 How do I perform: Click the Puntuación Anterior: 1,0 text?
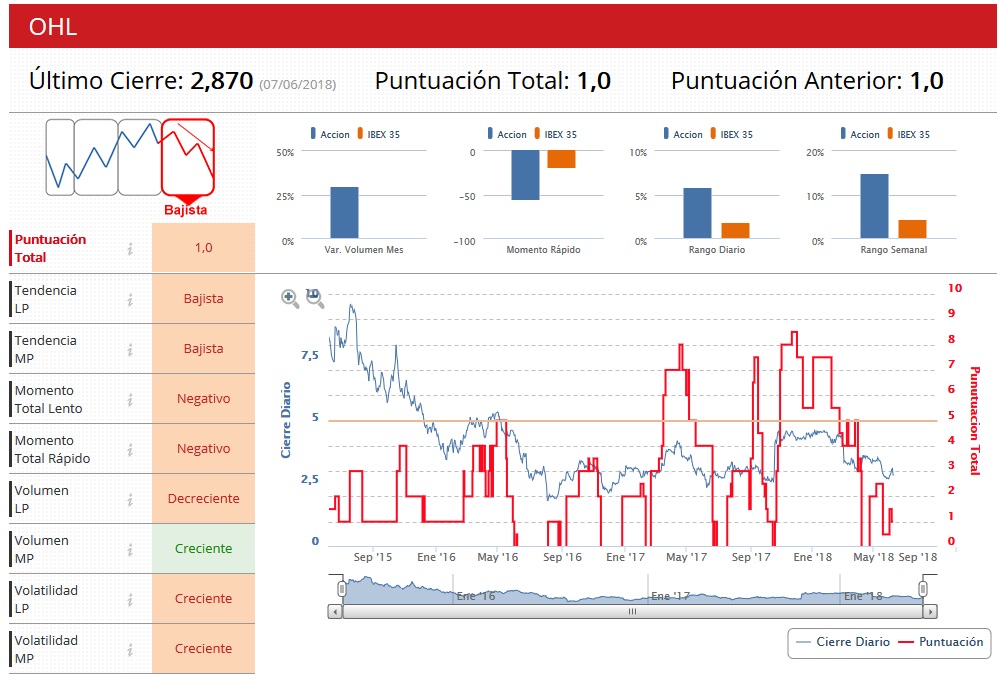807,81
